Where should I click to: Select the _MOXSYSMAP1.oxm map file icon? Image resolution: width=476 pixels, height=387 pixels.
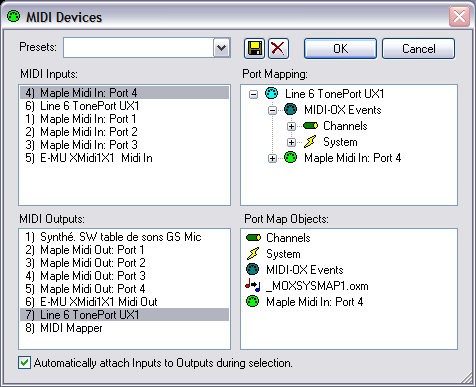coord(253,286)
